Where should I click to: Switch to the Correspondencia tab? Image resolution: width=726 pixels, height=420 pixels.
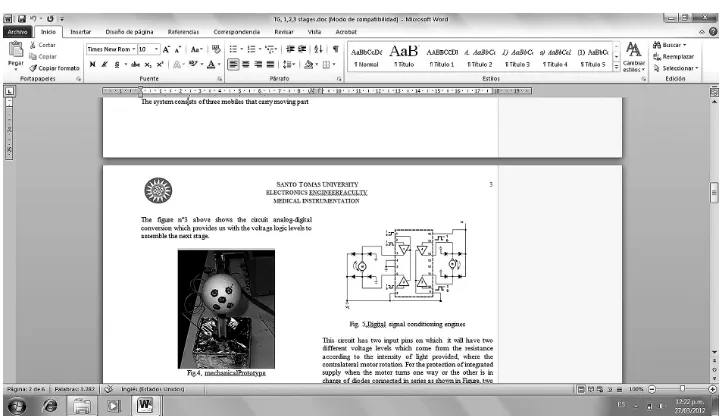(x=237, y=31)
